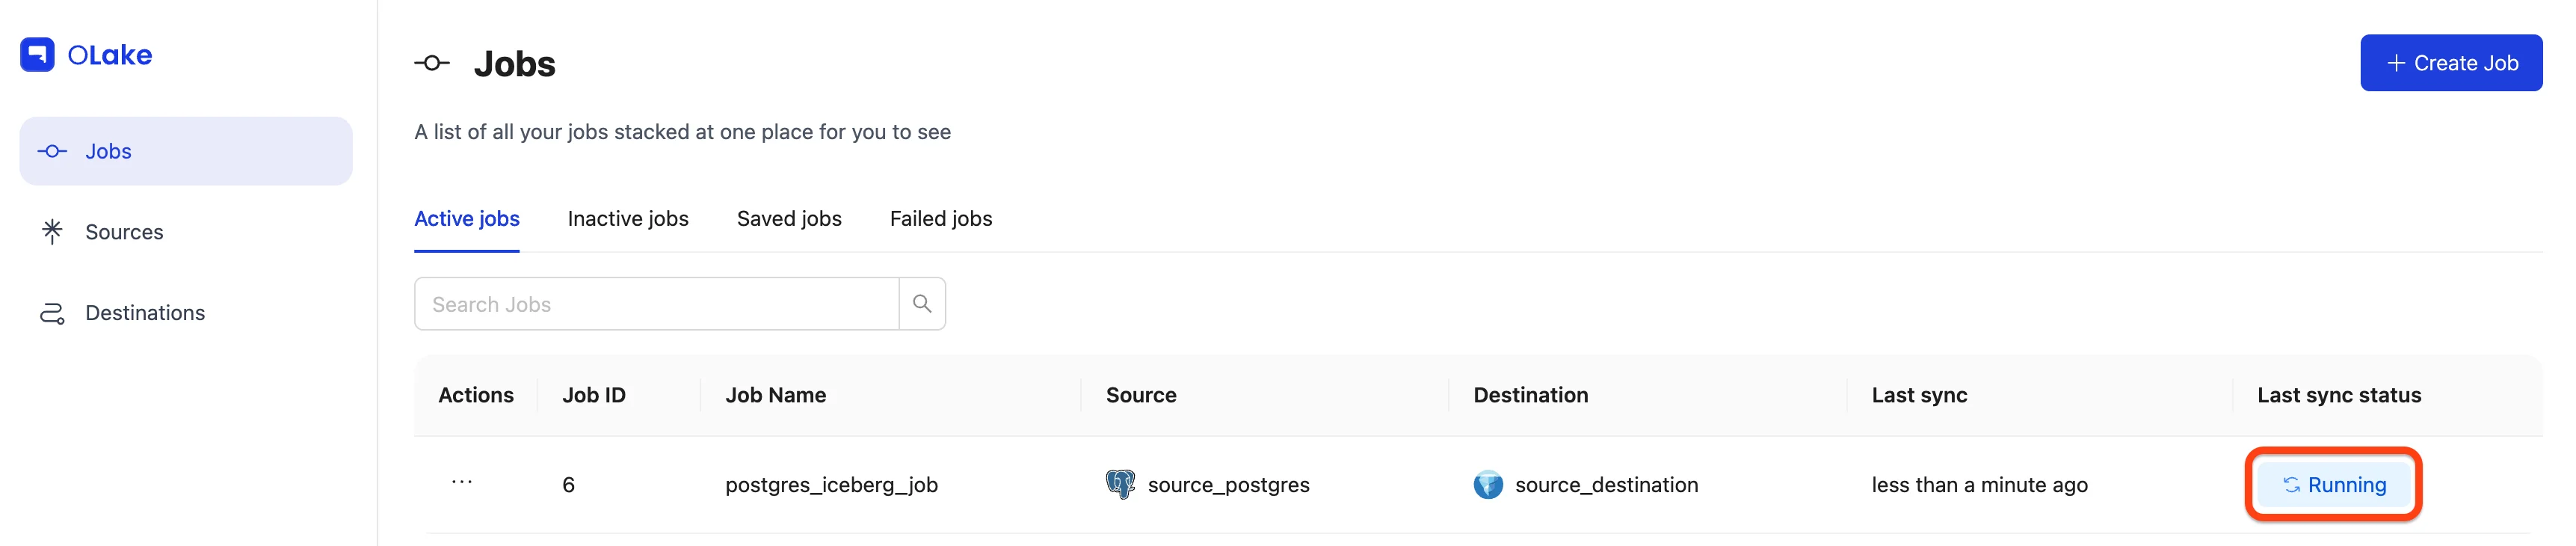Click the OLake logo icon
This screenshot has width=2576, height=546.
point(37,55)
